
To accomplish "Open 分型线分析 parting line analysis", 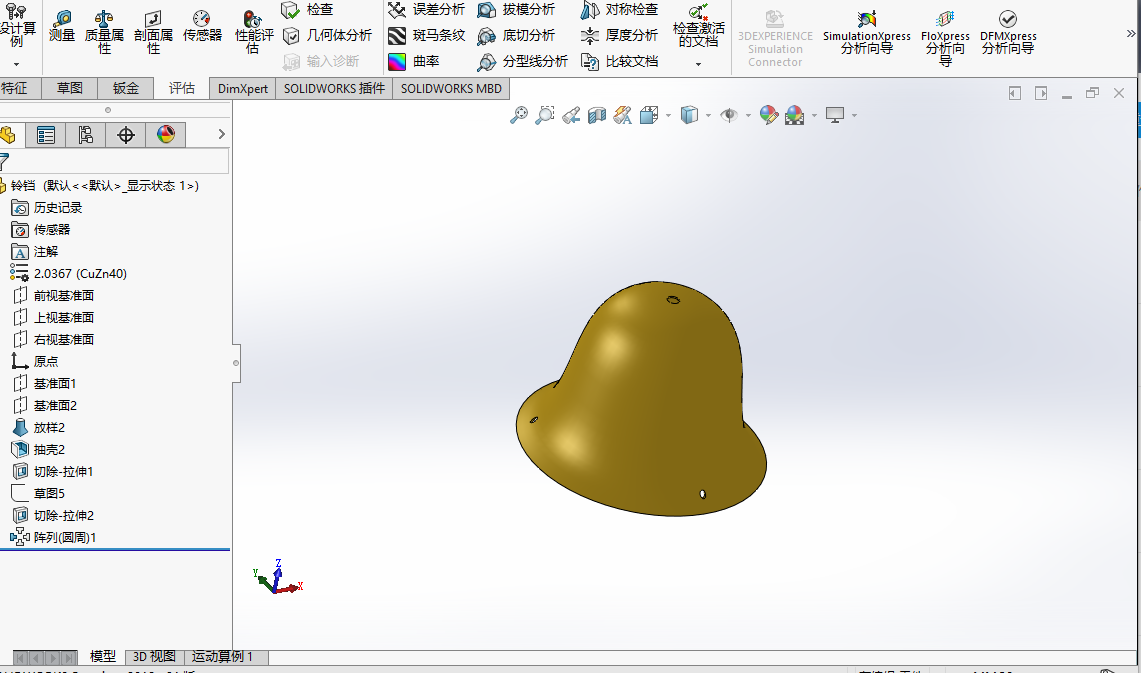I will (522, 61).
